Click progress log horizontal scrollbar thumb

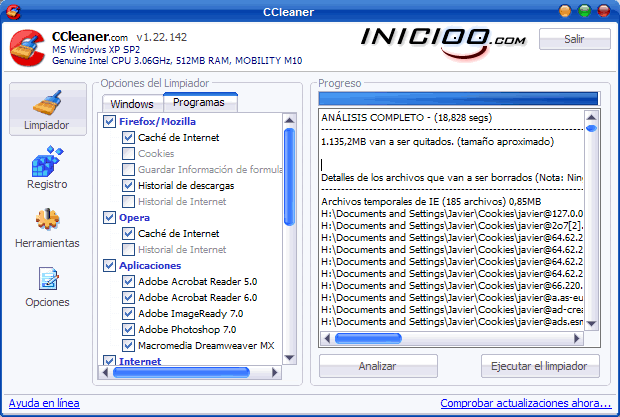coord(368,338)
